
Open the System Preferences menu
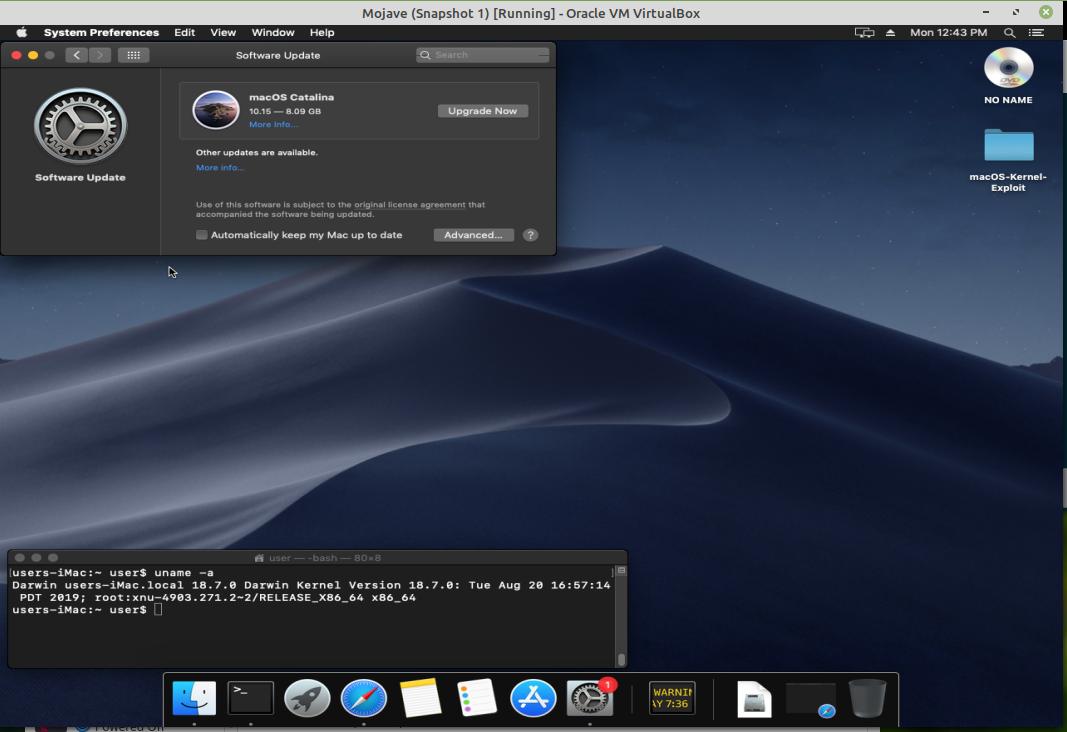click(101, 32)
